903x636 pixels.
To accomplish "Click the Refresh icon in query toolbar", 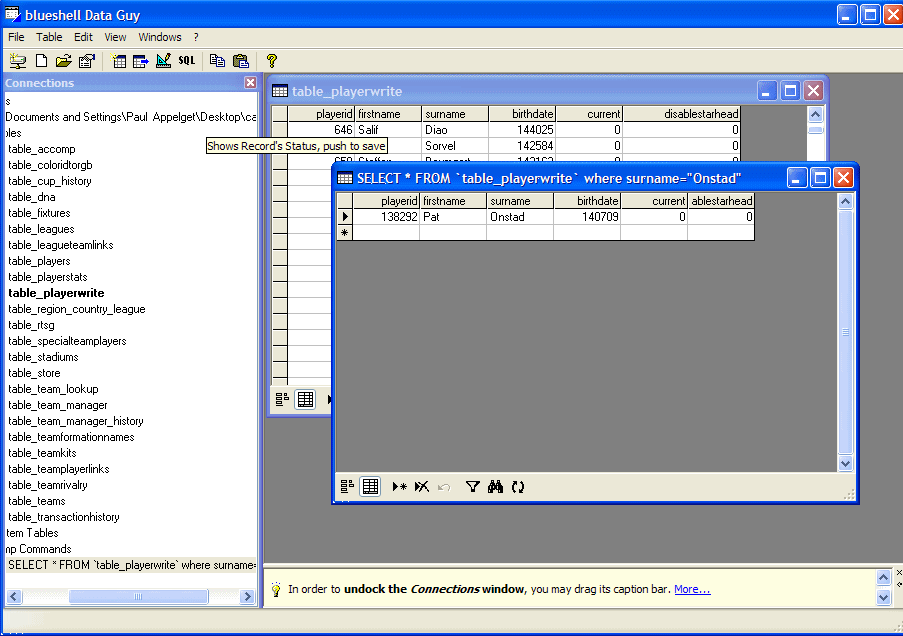I will click(x=517, y=487).
